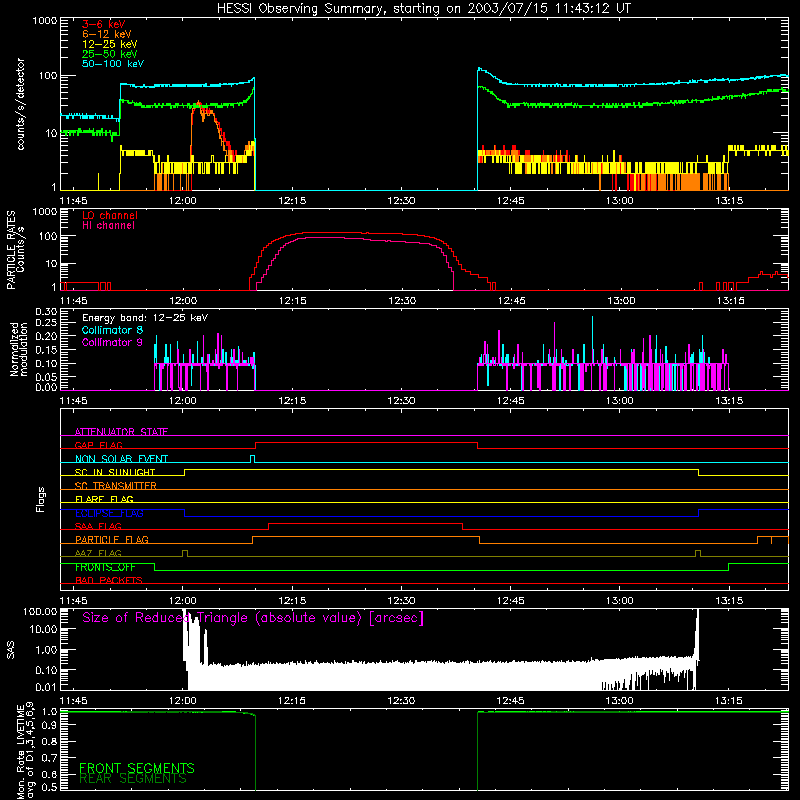Select the Collimator 8 legend label
Viewport: 800px width, 800px height.
click(112, 330)
